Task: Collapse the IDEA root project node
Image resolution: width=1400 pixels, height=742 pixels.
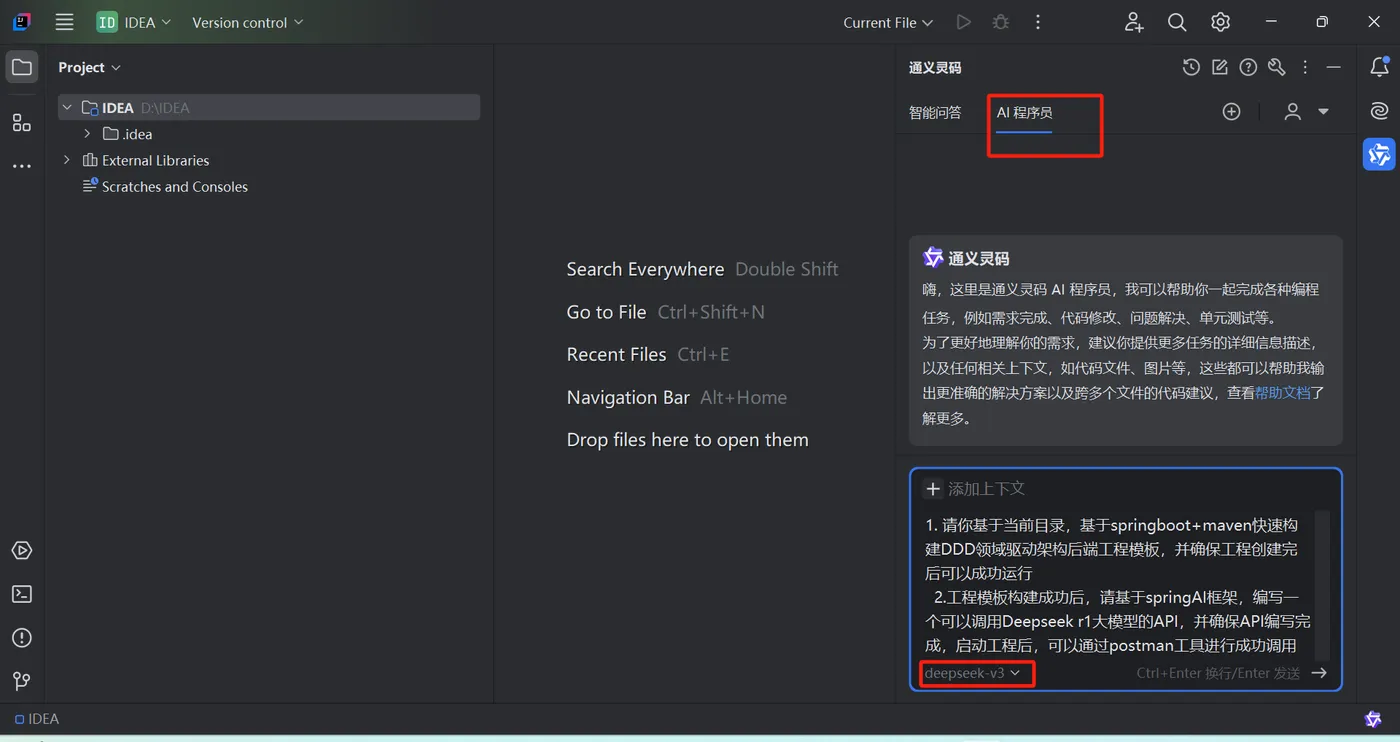Action: click(x=67, y=107)
